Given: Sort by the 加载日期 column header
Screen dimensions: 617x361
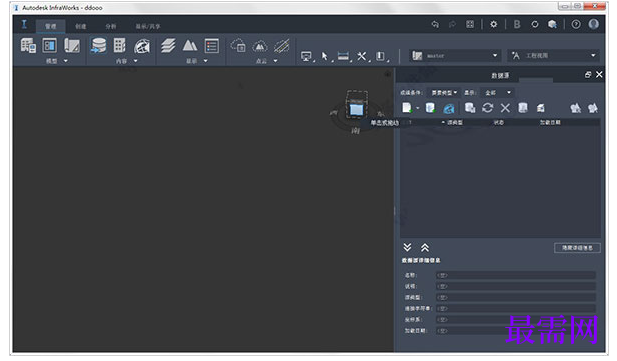Looking at the screenshot, I should [x=550, y=123].
